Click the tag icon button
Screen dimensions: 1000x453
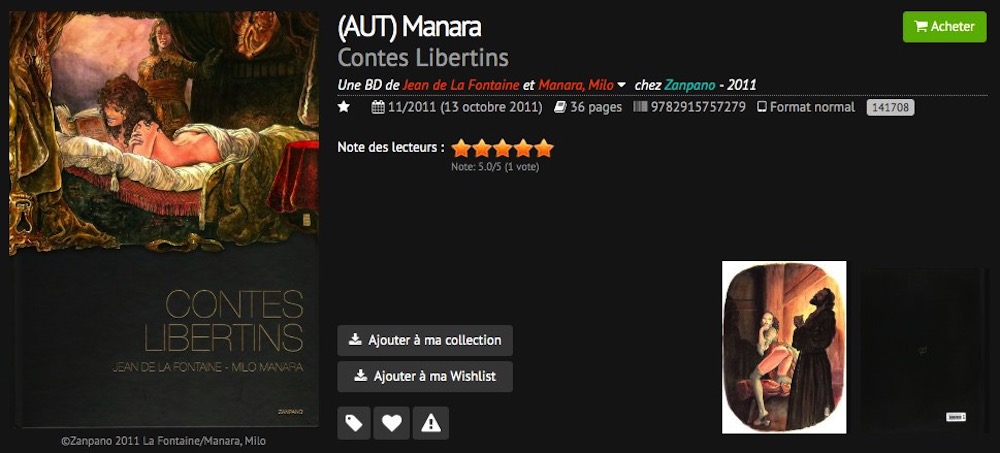354,423
